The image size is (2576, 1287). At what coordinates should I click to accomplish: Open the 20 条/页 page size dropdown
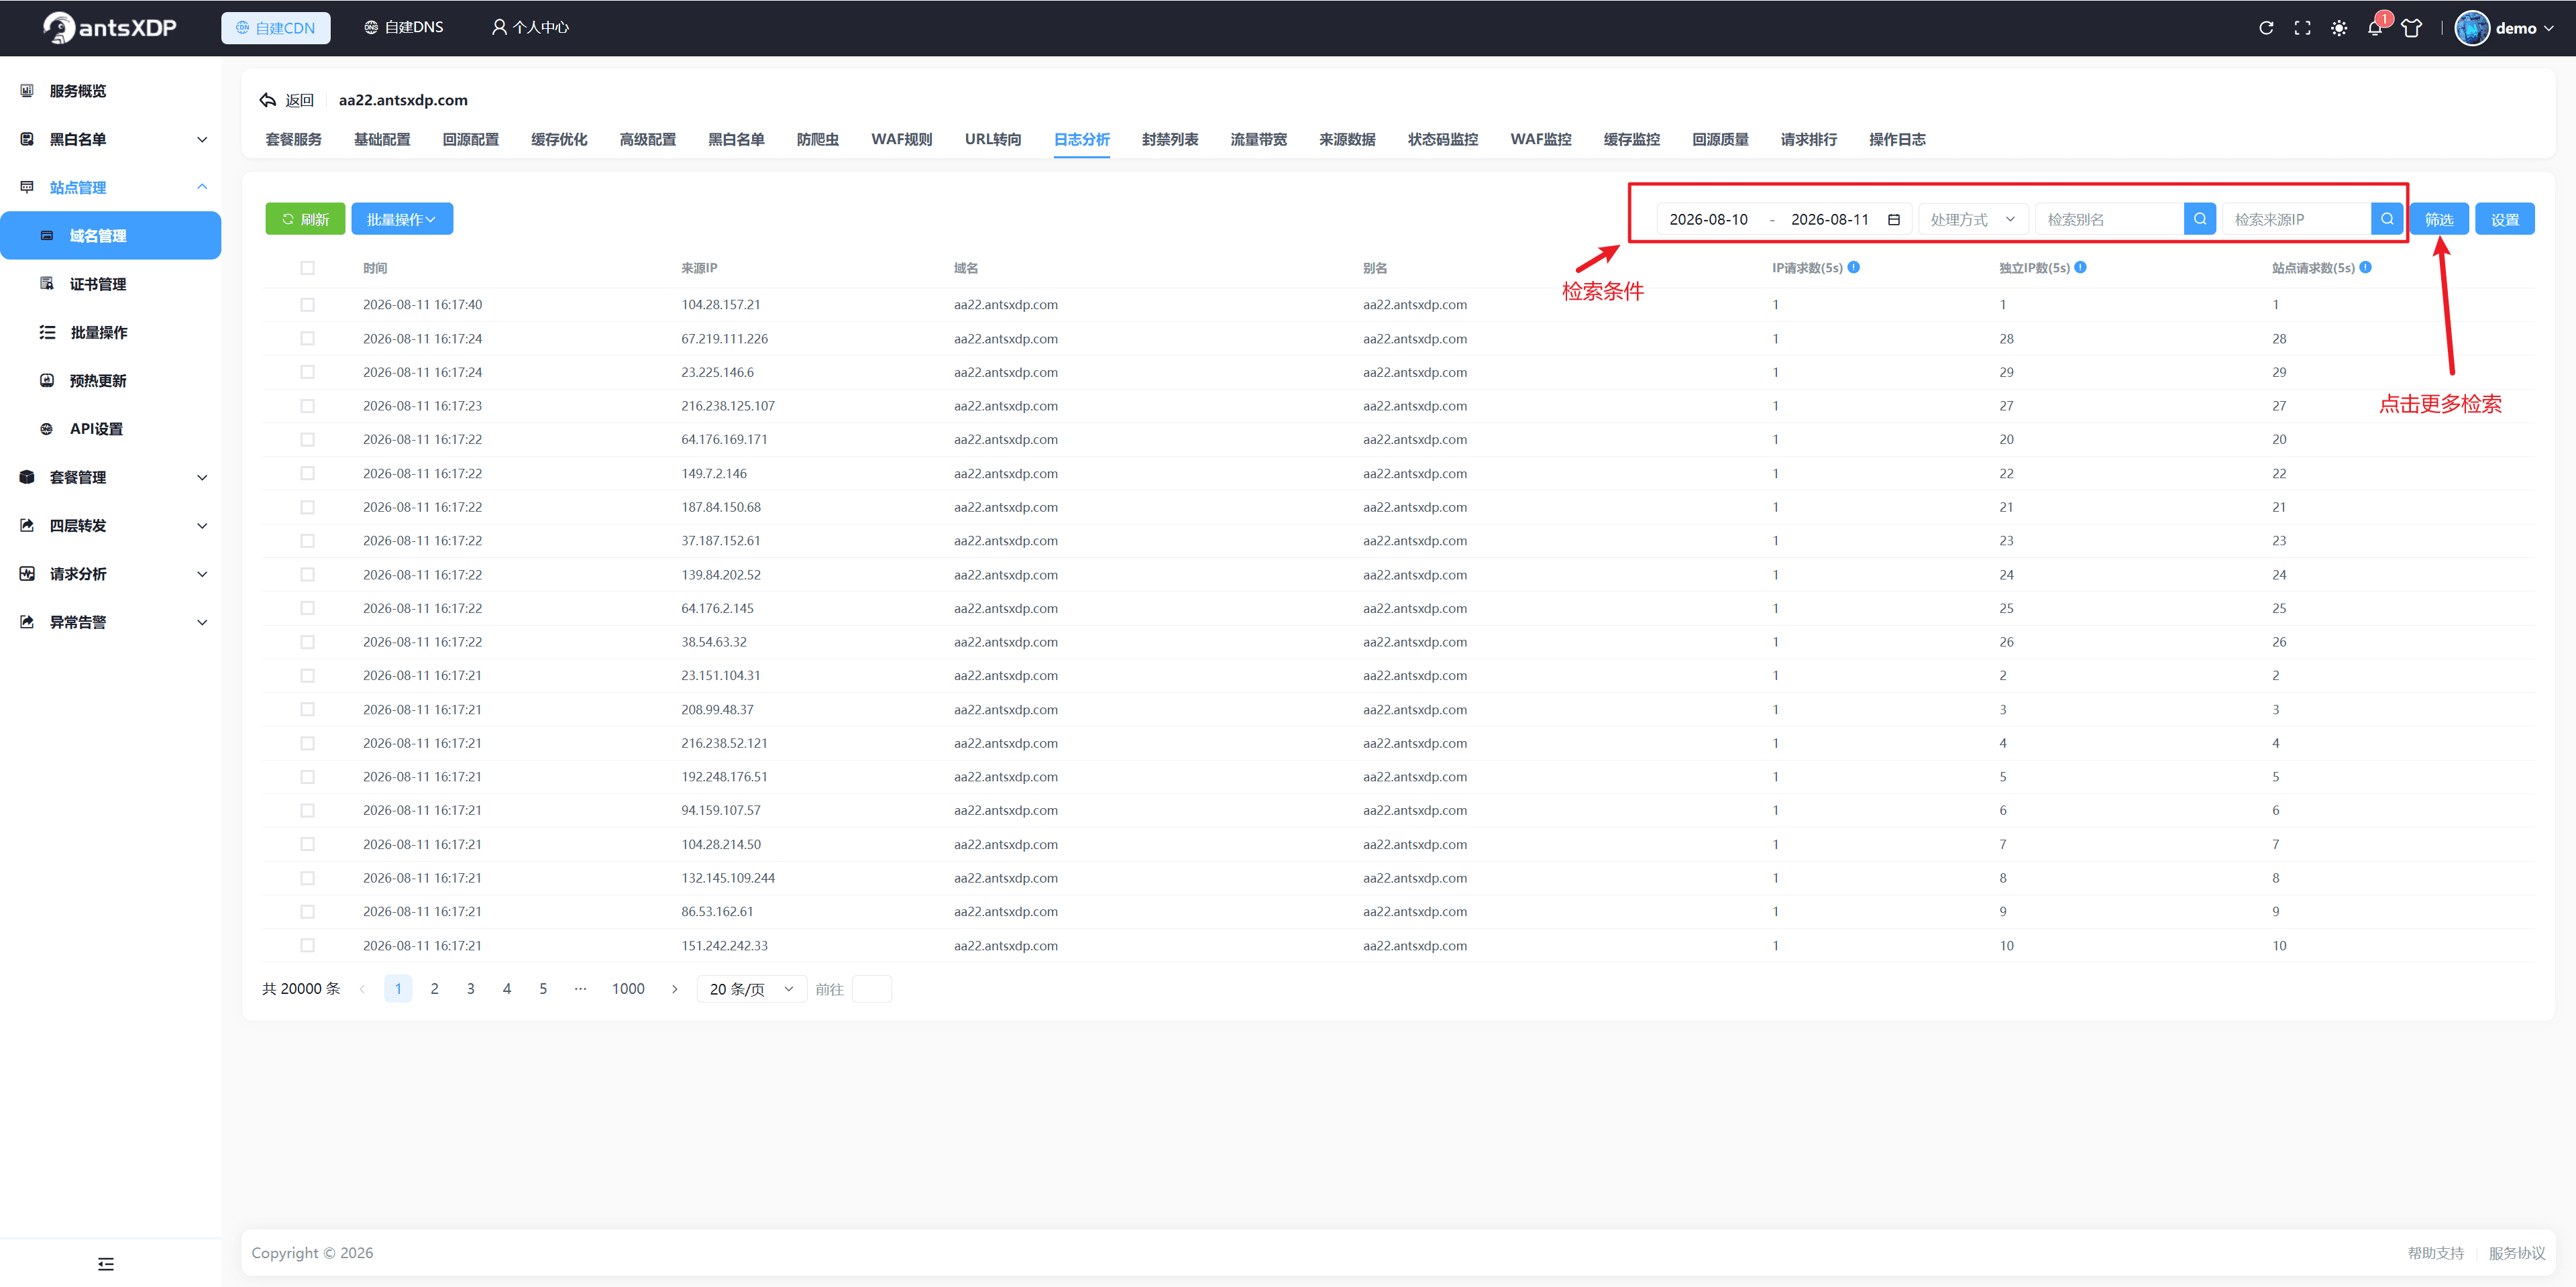[x=751, y=989]
